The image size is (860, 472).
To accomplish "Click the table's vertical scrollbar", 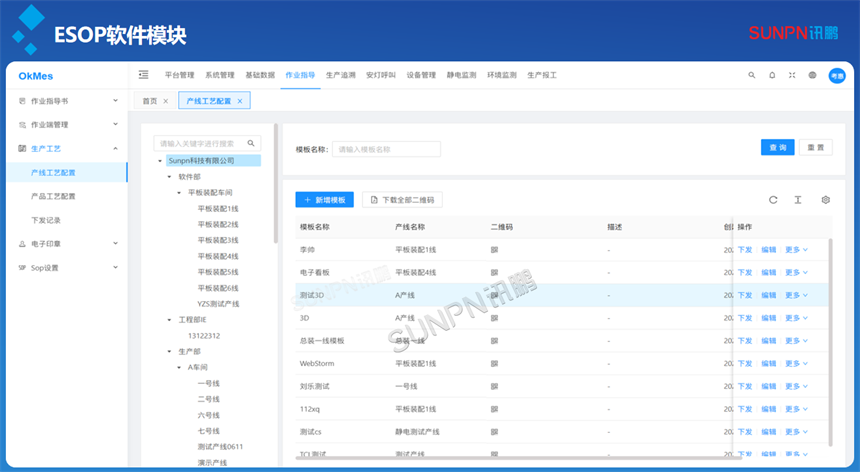I will pos(830,343).
